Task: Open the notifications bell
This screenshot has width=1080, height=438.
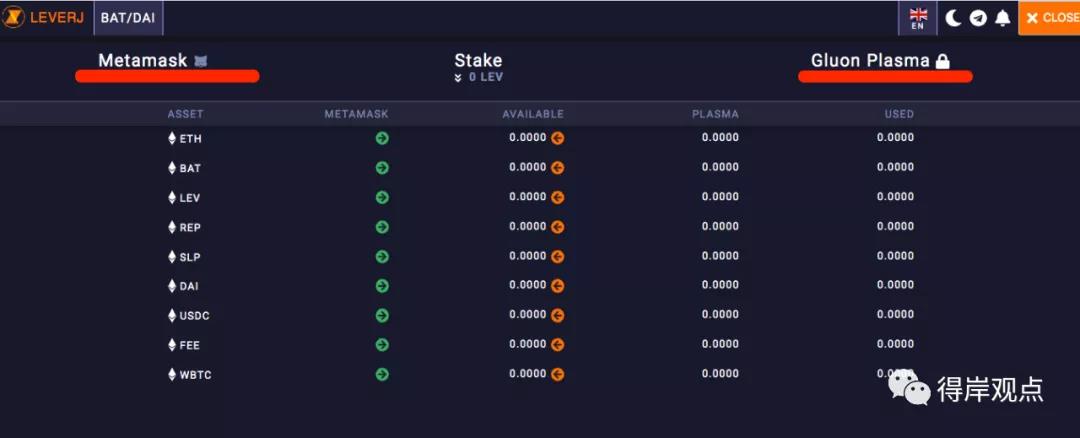Action: coord(1003,19)
